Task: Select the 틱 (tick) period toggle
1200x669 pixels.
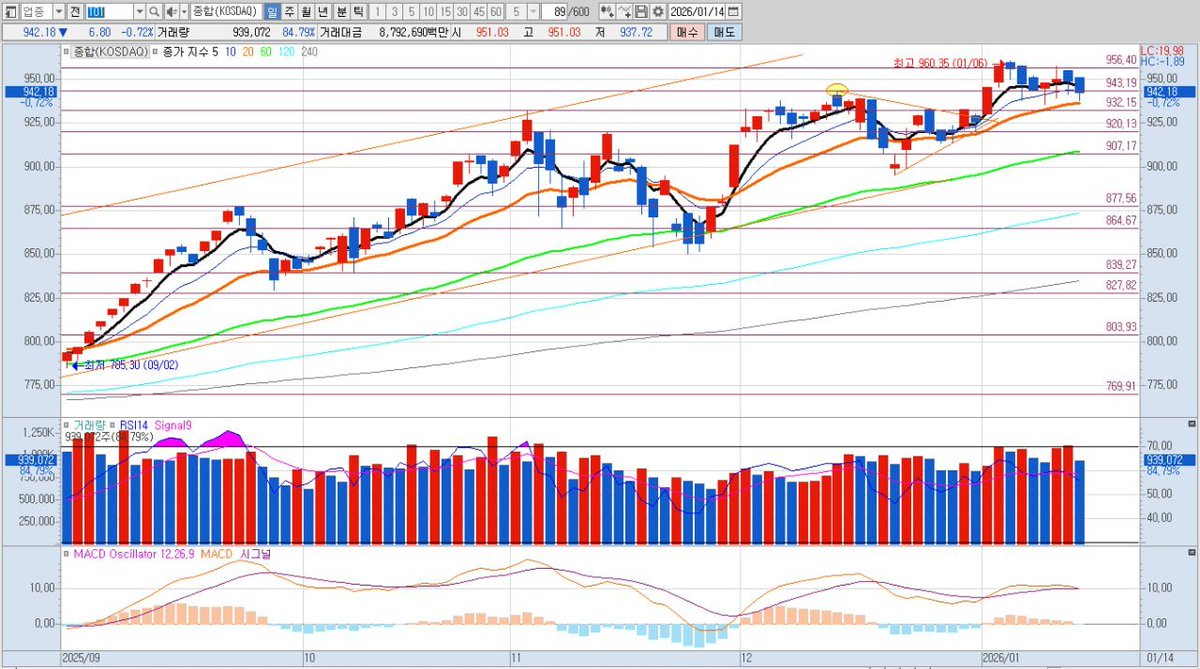Action: coord(358,12)
